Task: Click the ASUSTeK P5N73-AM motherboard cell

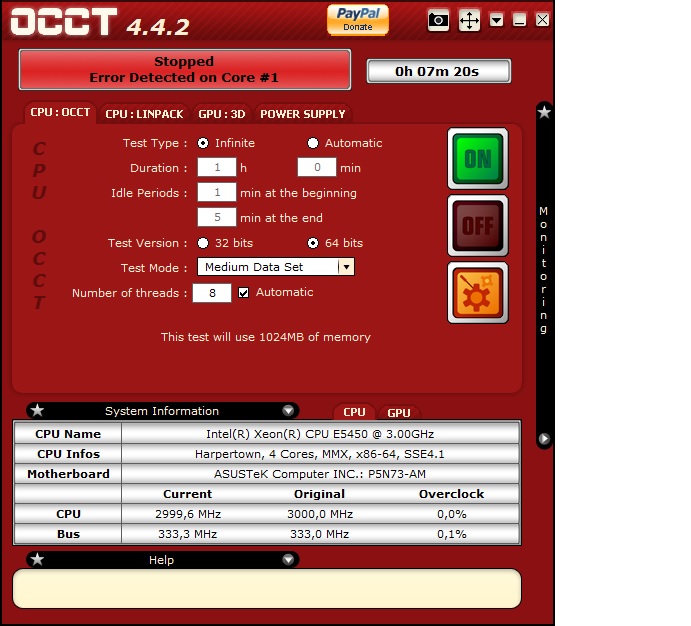Action: [320, 474]
